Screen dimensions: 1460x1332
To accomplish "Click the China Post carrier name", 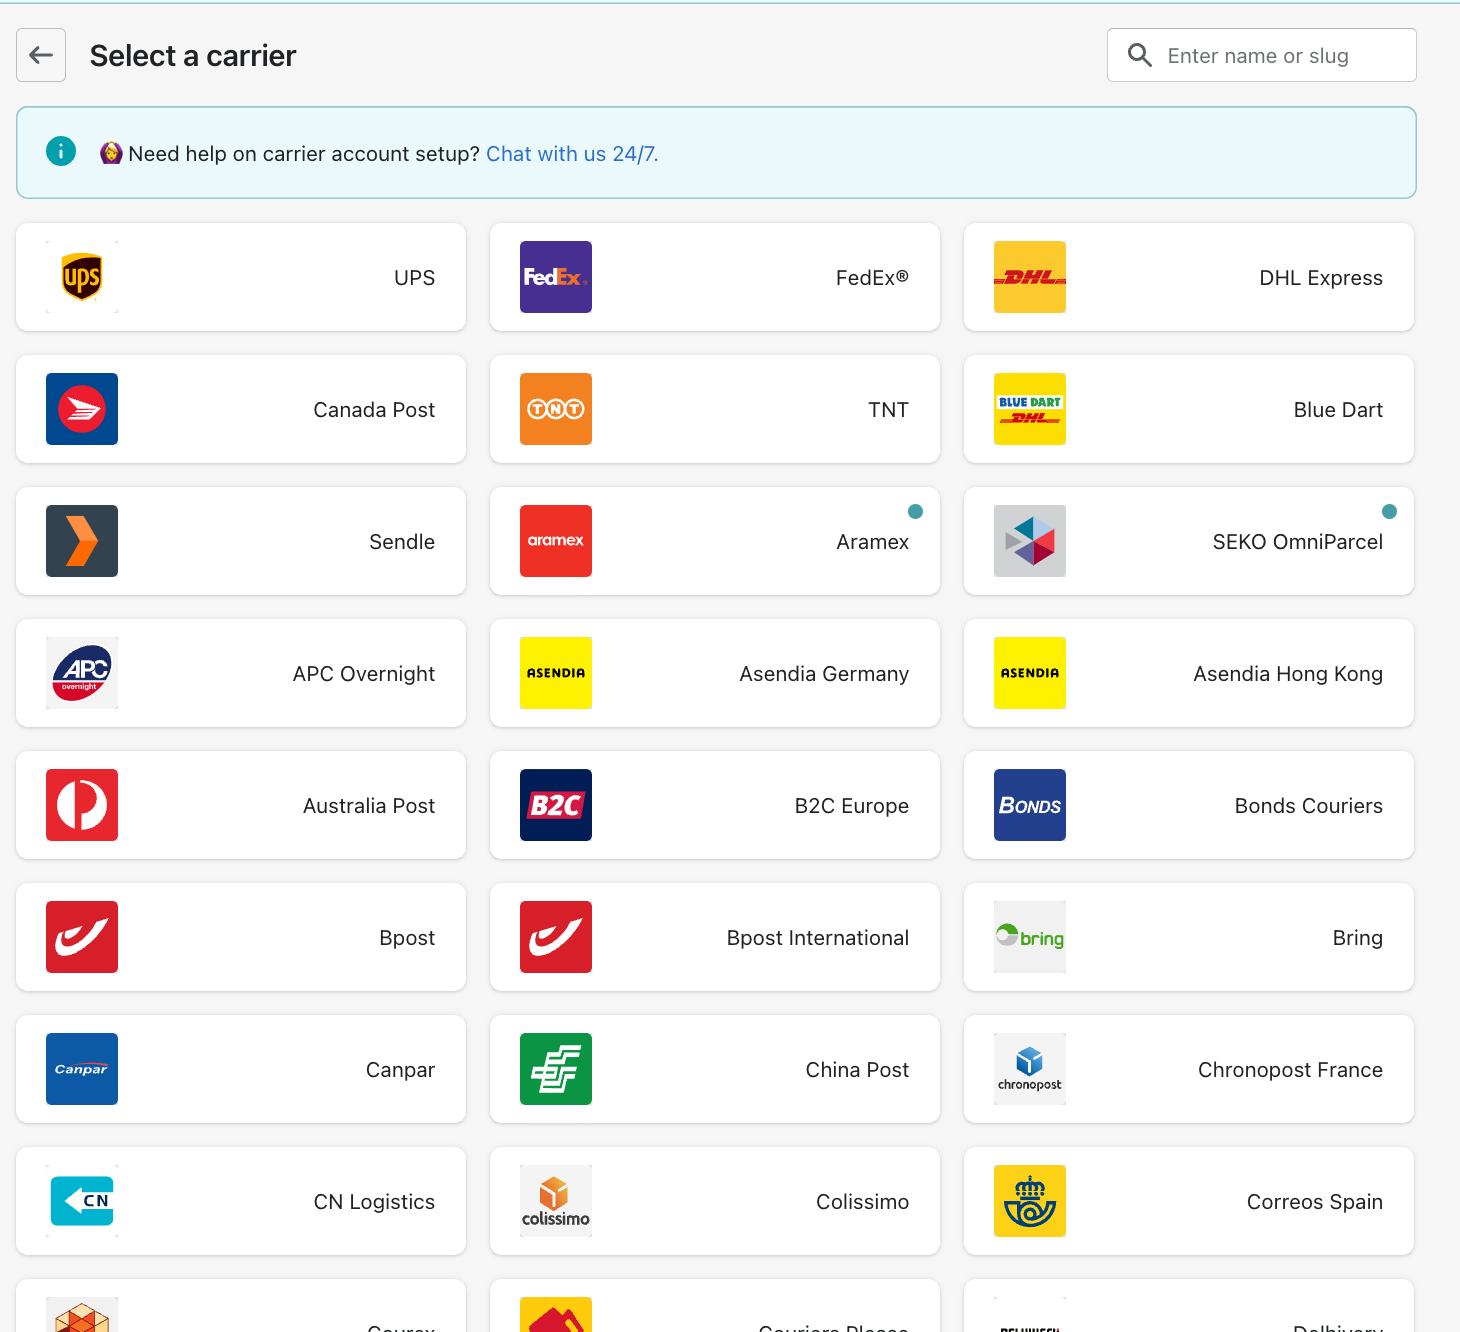I will [x=857, y=1070].
